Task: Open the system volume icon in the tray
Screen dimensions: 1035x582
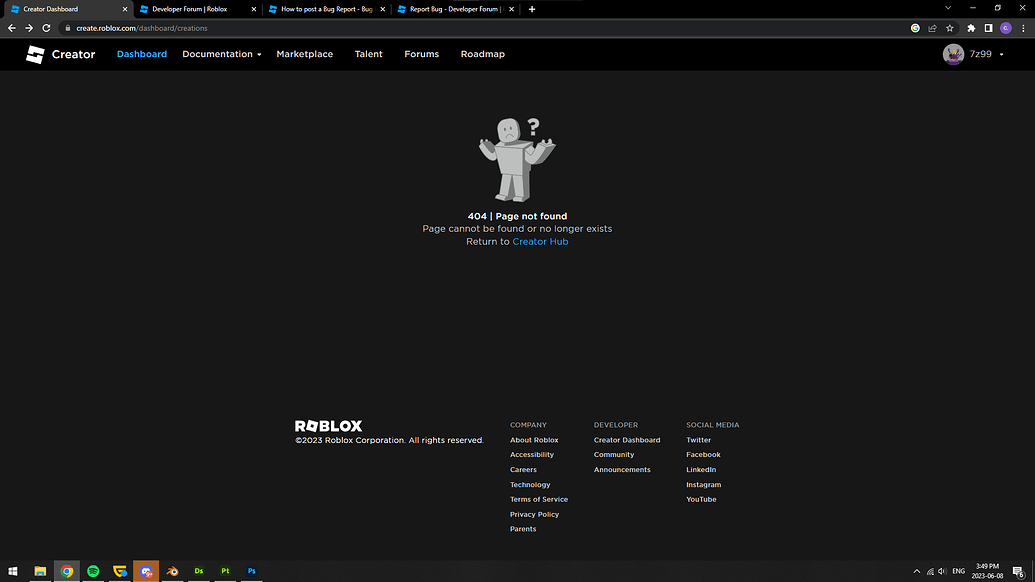Action: [x=941, y=571]
